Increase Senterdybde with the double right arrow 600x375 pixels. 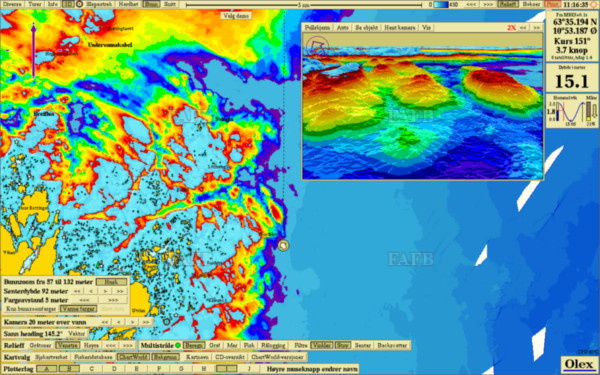(x=120, y=291)
